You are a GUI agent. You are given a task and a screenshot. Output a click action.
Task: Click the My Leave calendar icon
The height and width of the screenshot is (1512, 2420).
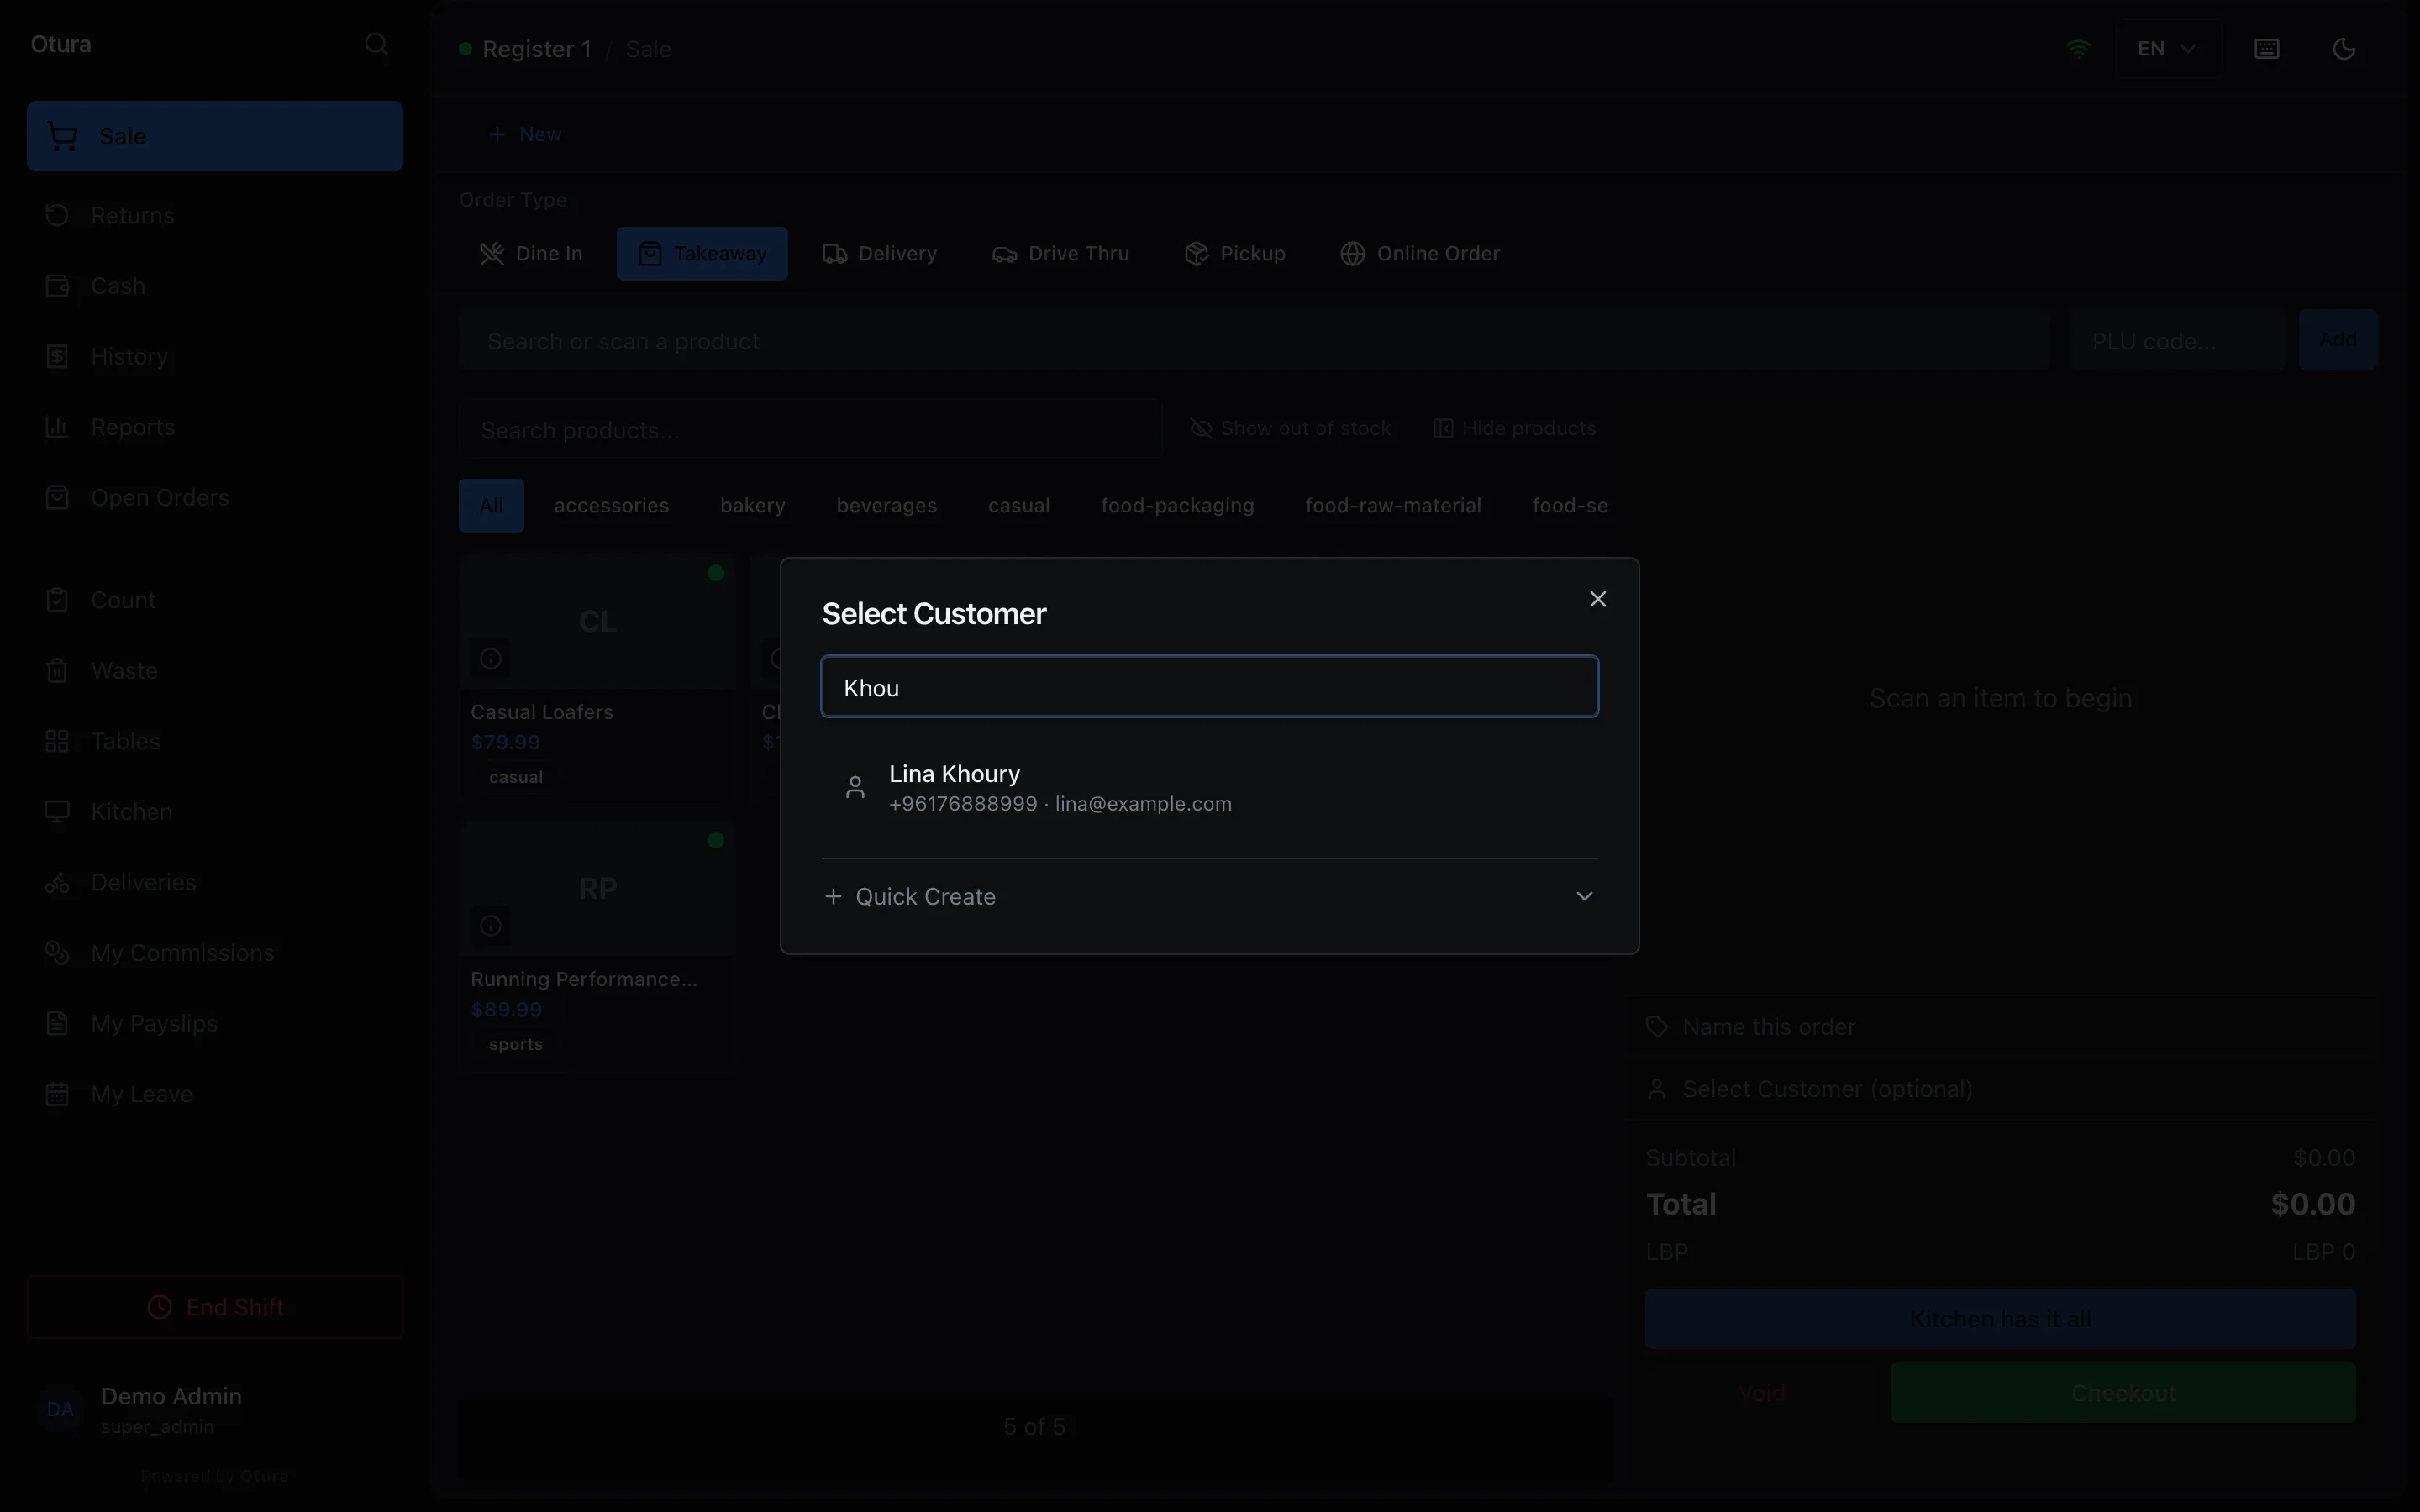pyautogui.click(x=57, y=1094)
